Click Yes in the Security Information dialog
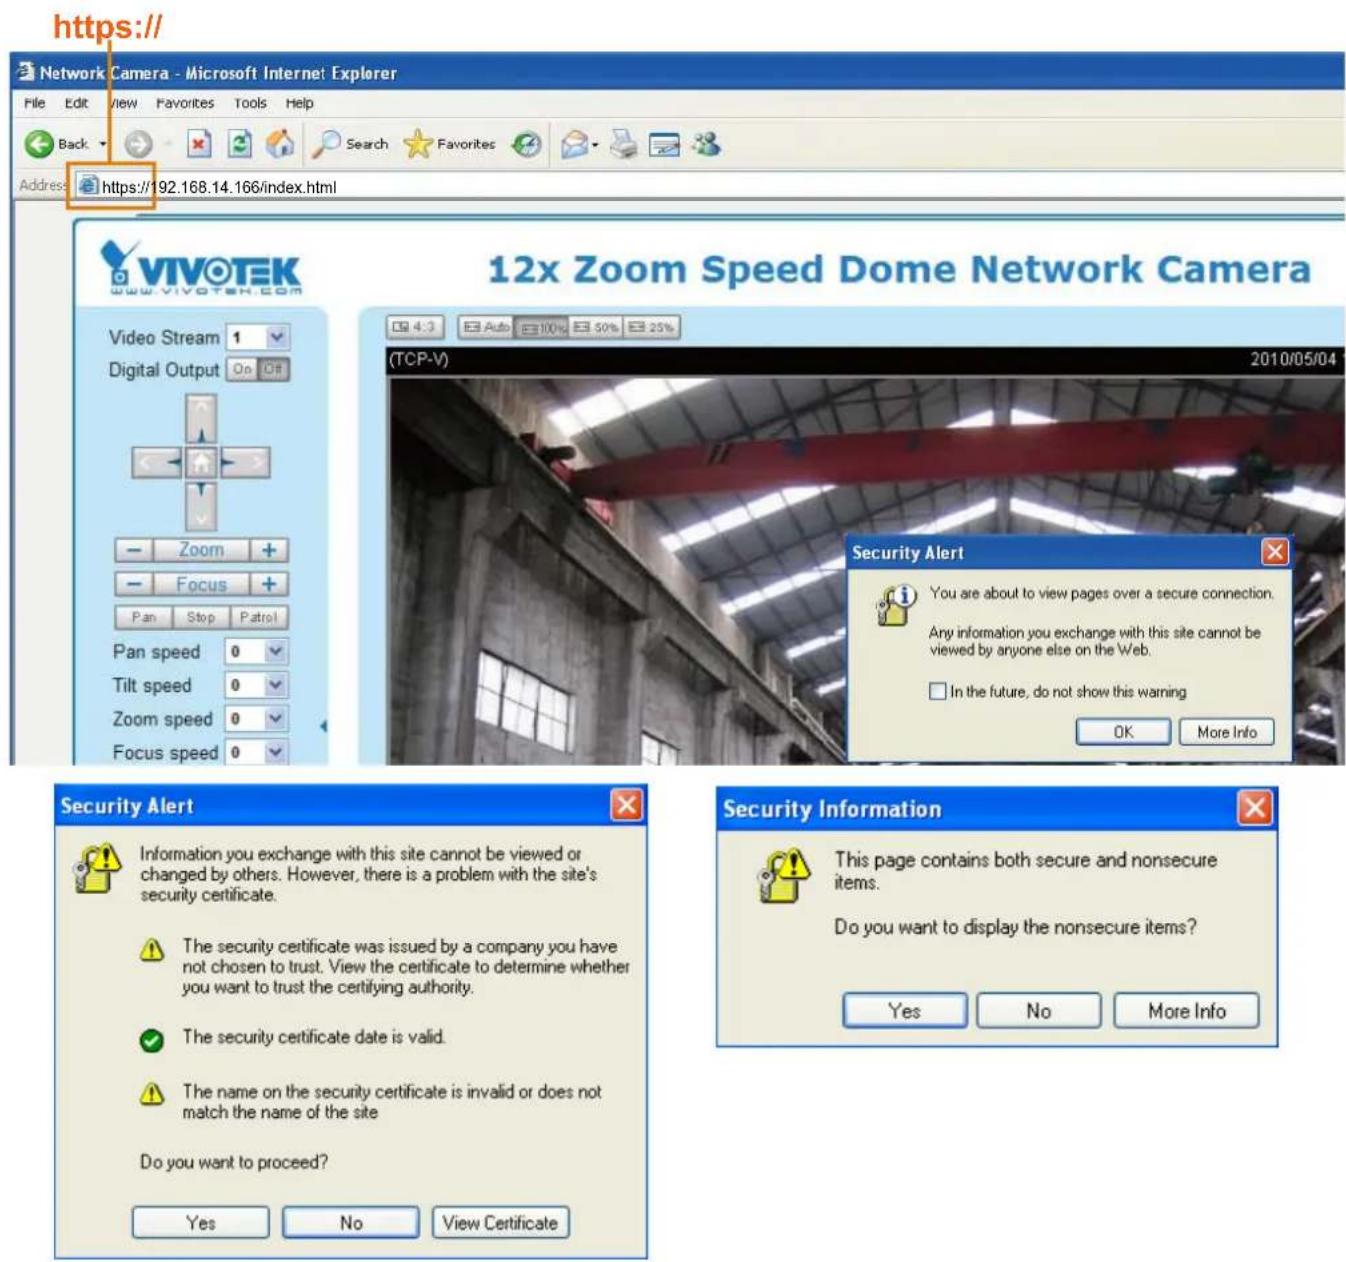 pos(904,1010)
